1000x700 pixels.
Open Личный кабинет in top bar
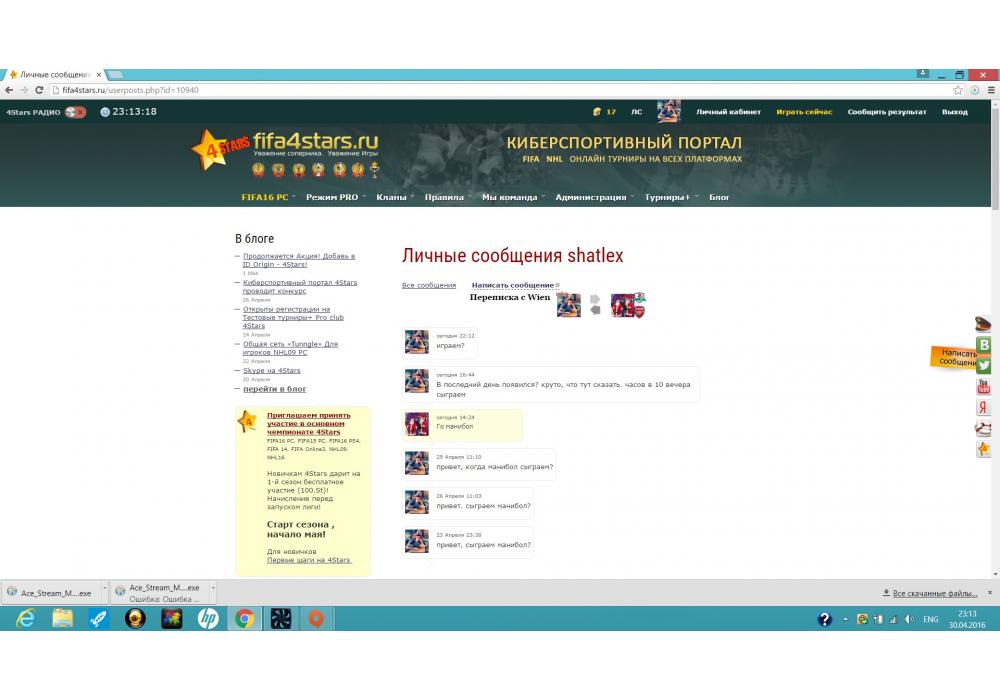coord(728,112)
